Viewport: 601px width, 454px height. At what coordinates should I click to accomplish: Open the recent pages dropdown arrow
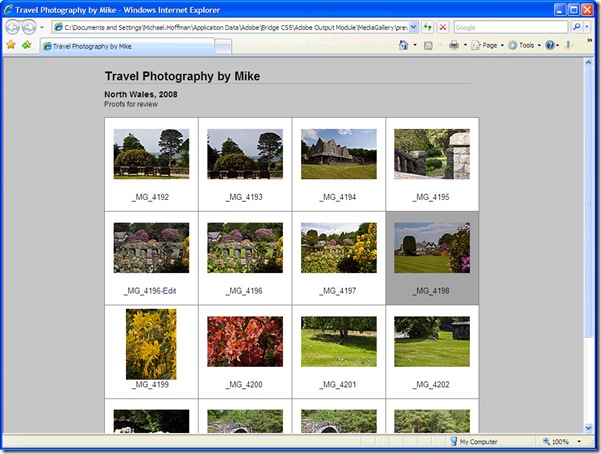(x=42, y=27)
